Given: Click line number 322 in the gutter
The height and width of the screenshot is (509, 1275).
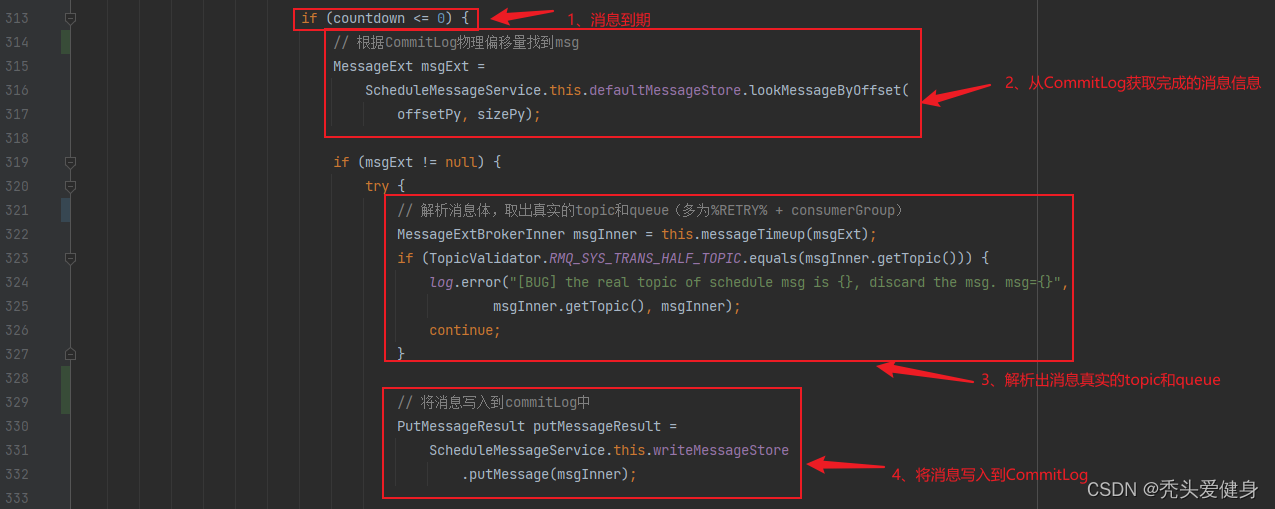Looking at the screenshot, I should pyautogui.click(x=16, y=234).
